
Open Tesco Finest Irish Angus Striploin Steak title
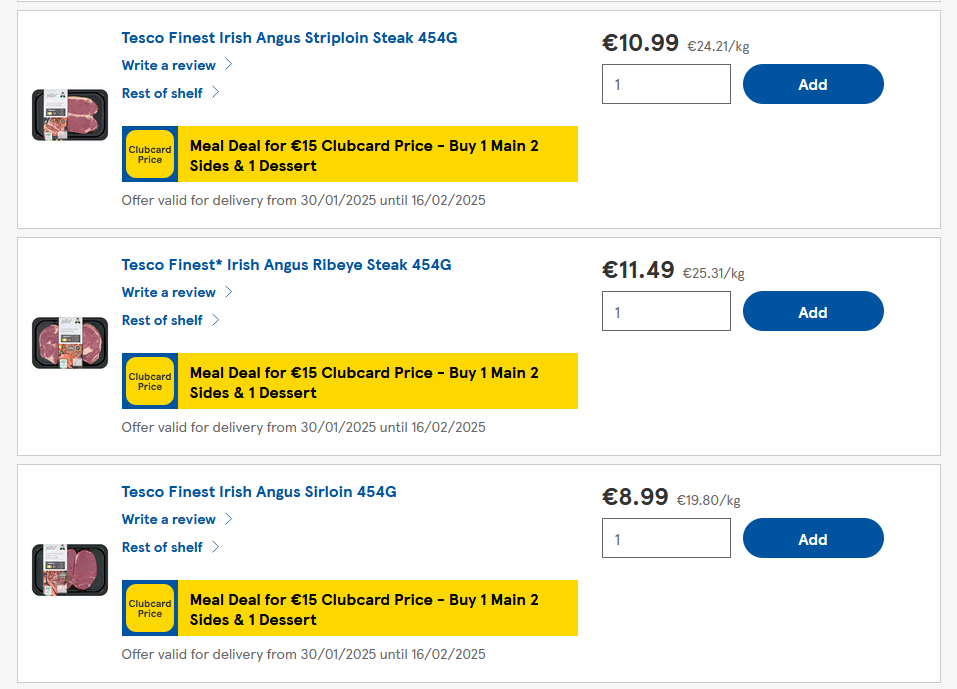(289, 38)
